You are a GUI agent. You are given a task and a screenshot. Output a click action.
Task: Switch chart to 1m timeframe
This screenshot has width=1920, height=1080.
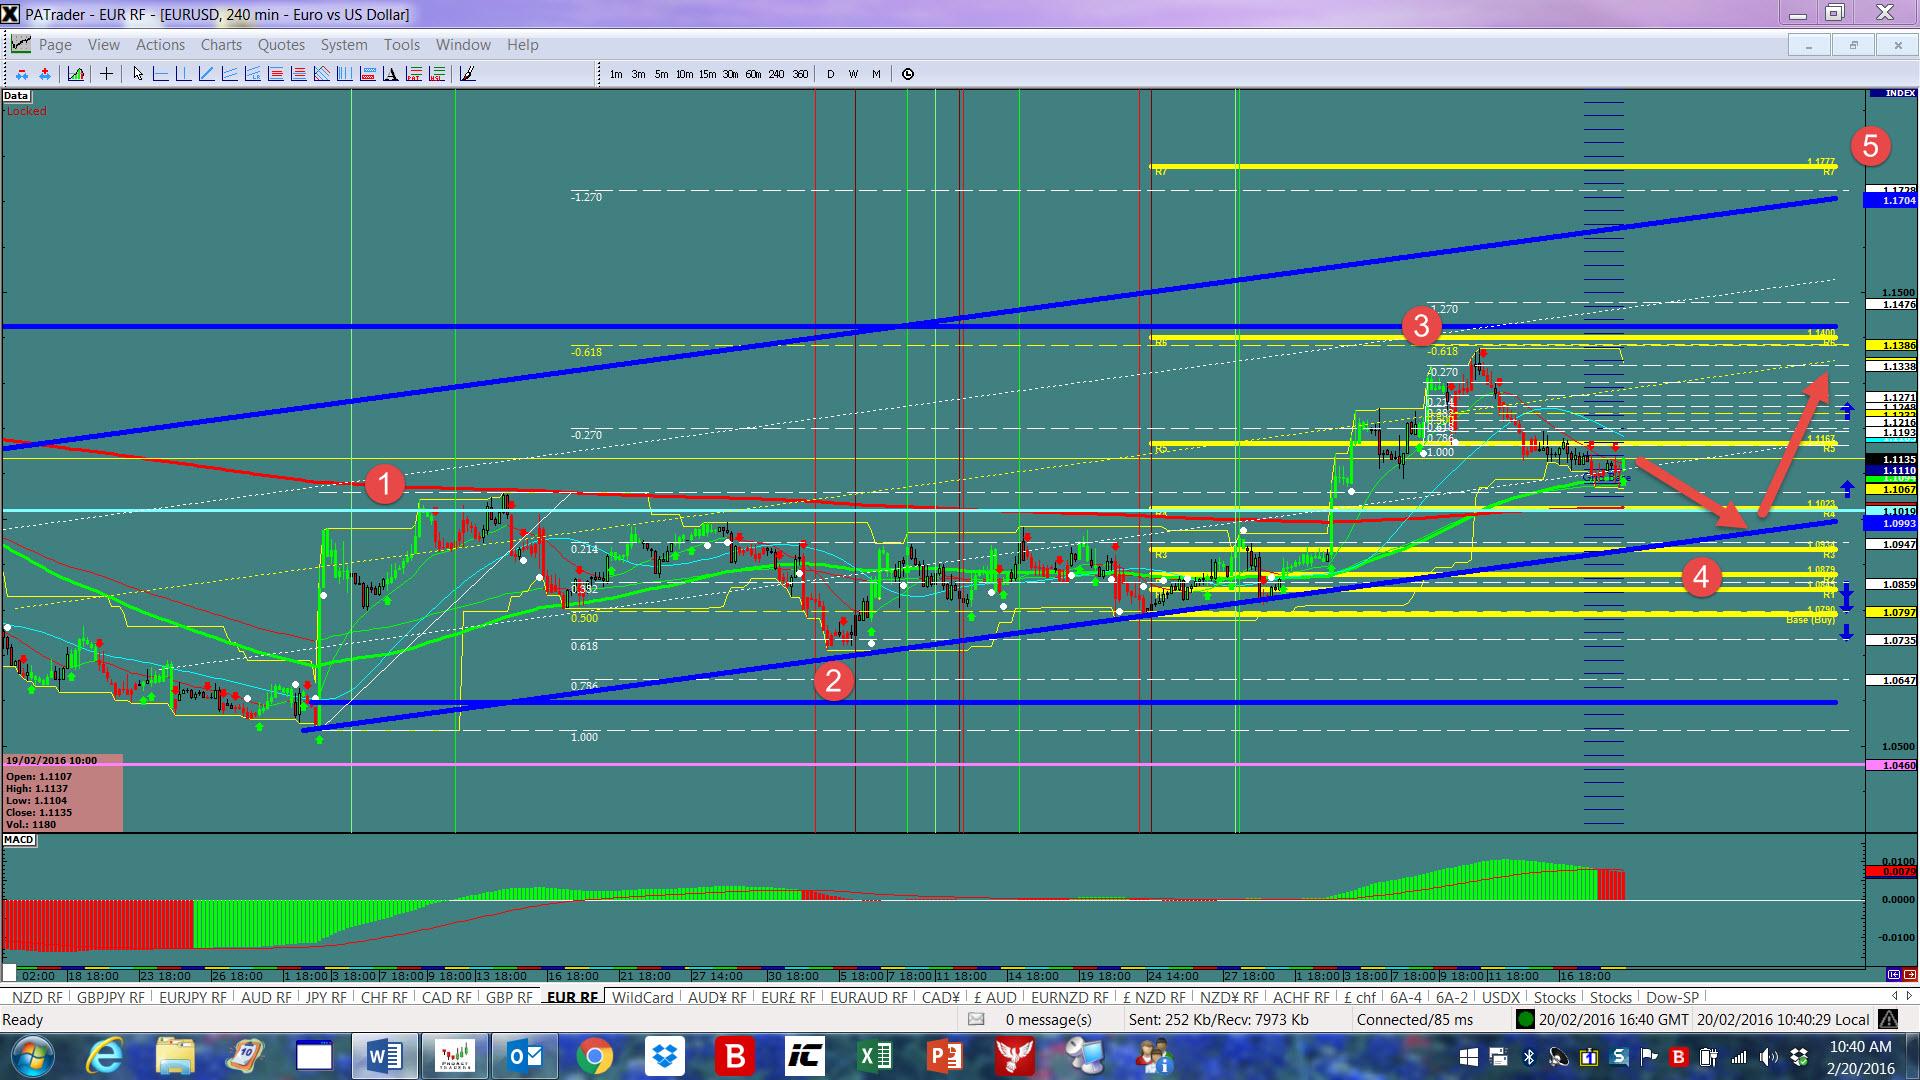(x=616, y=74)
